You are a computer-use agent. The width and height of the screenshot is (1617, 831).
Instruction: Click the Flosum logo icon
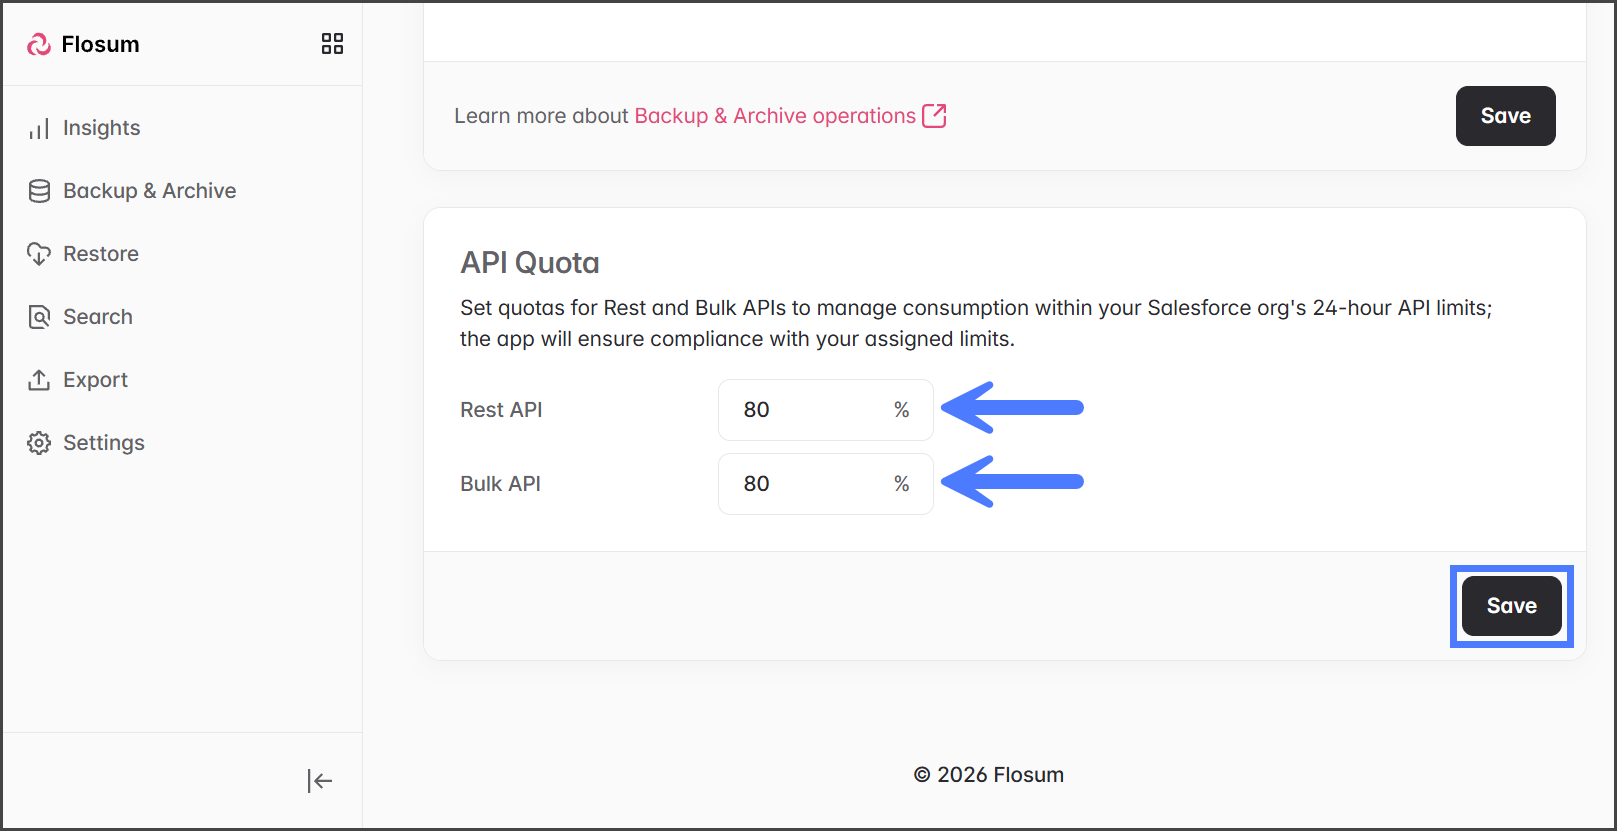click(39, 44)
